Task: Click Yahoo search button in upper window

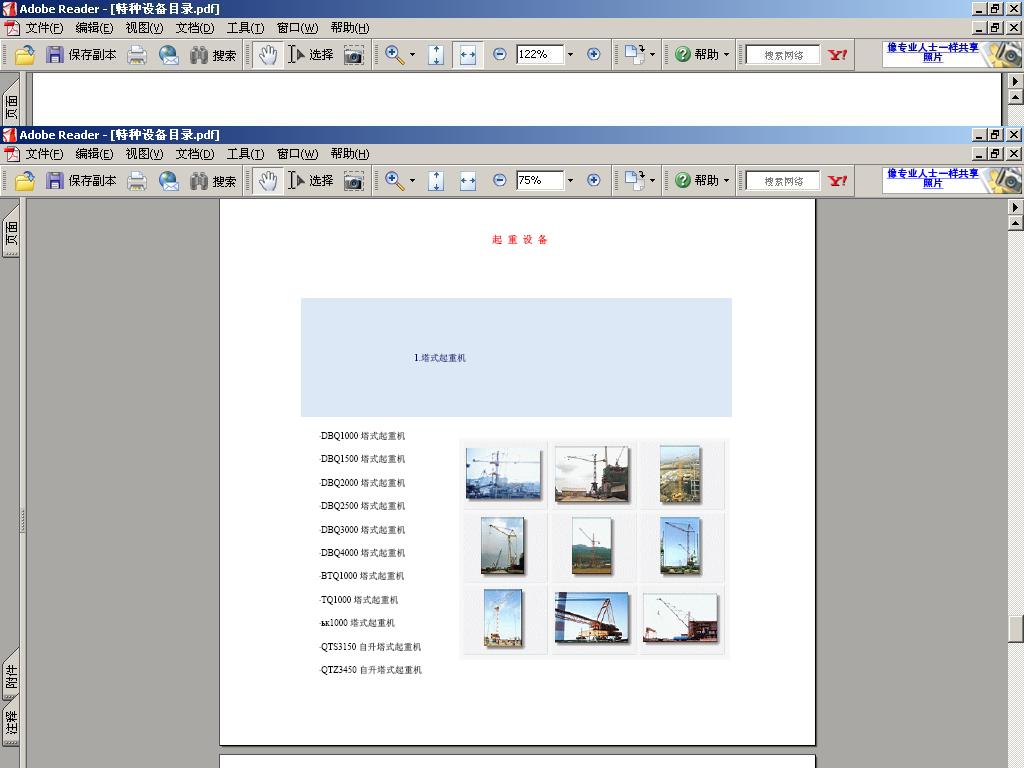Action: click(x=837, y=55)
